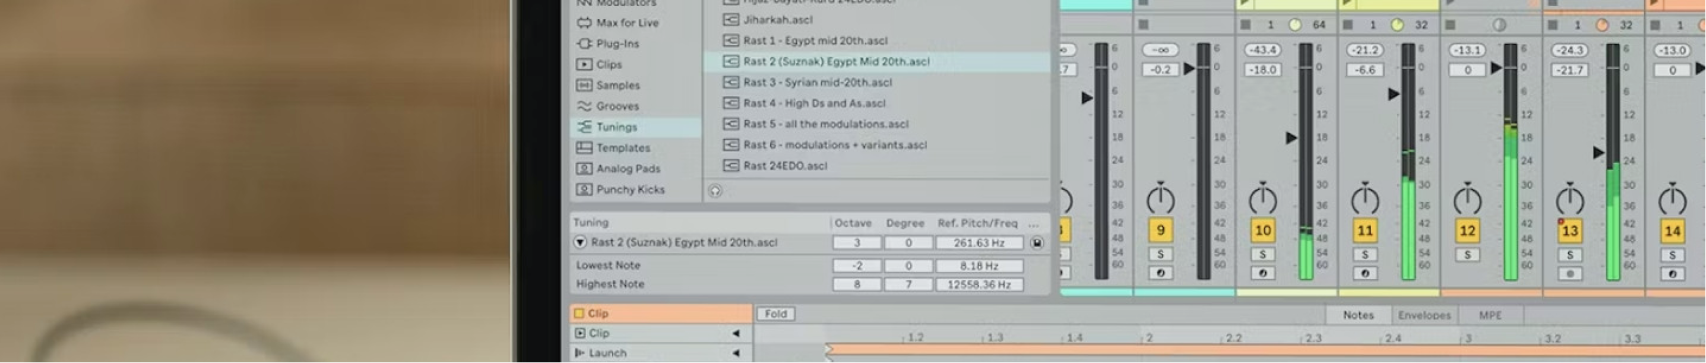Click the preview icon below the file list

coord(715,191)
